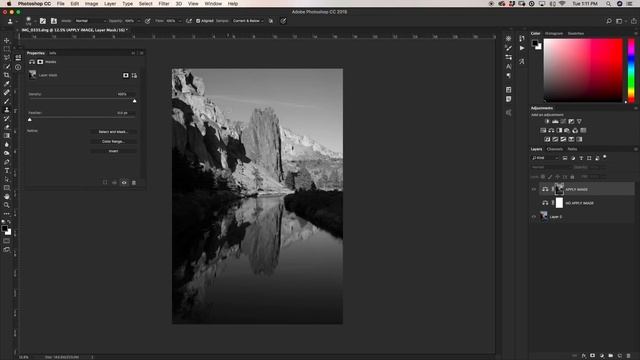This screenshot has width=640, height=360.
Task: Open the Image menu
Action: click(x=91, y=3)
